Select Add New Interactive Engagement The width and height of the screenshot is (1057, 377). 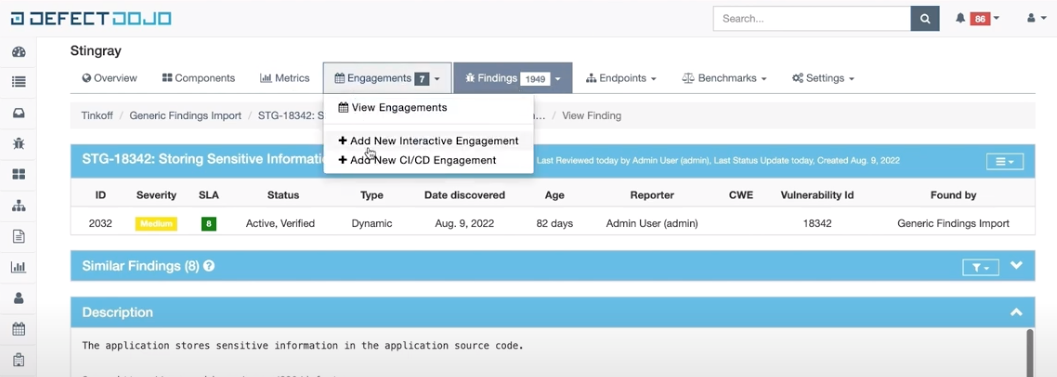428,141
